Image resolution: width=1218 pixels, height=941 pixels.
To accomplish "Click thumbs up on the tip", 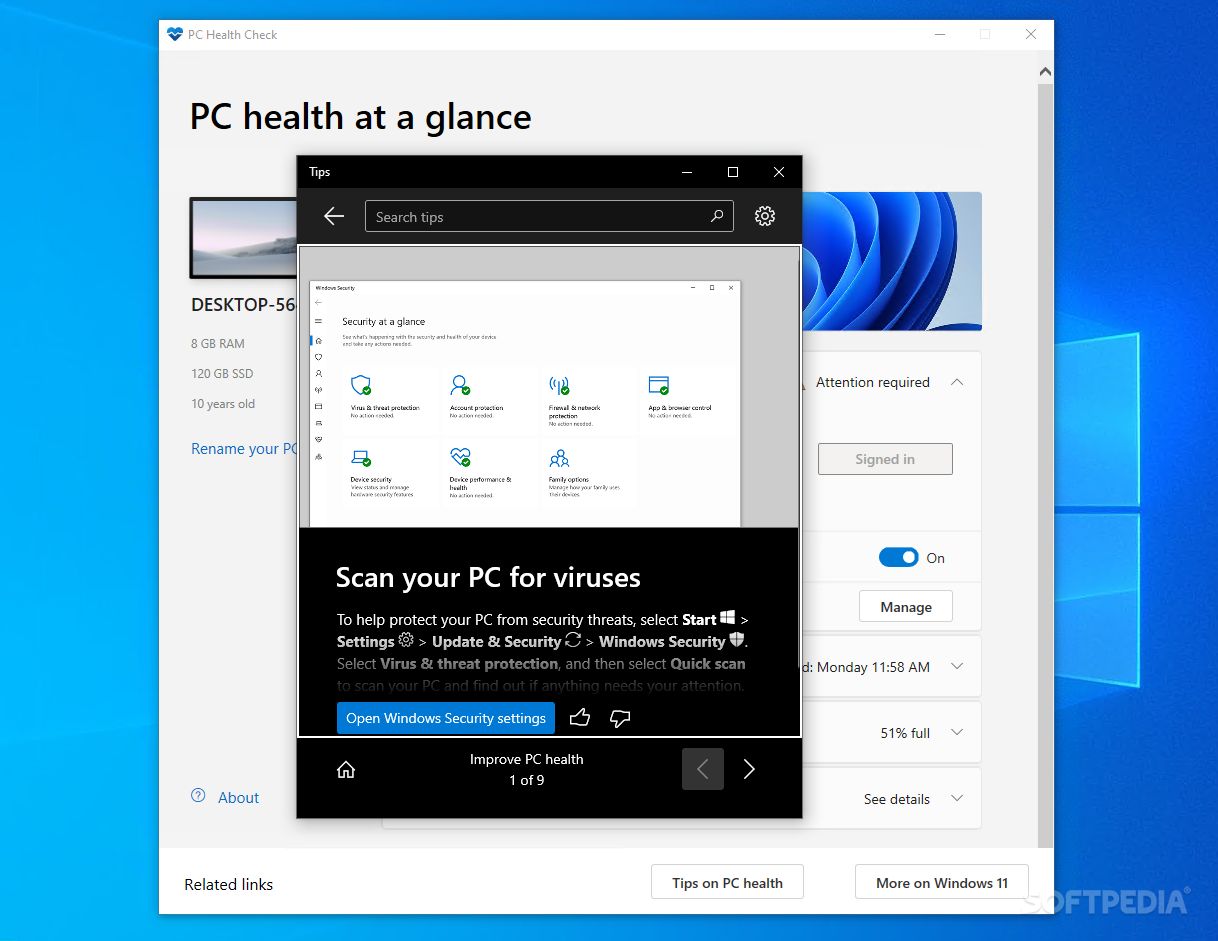I will pyautogui.click(x=579, y=718).
